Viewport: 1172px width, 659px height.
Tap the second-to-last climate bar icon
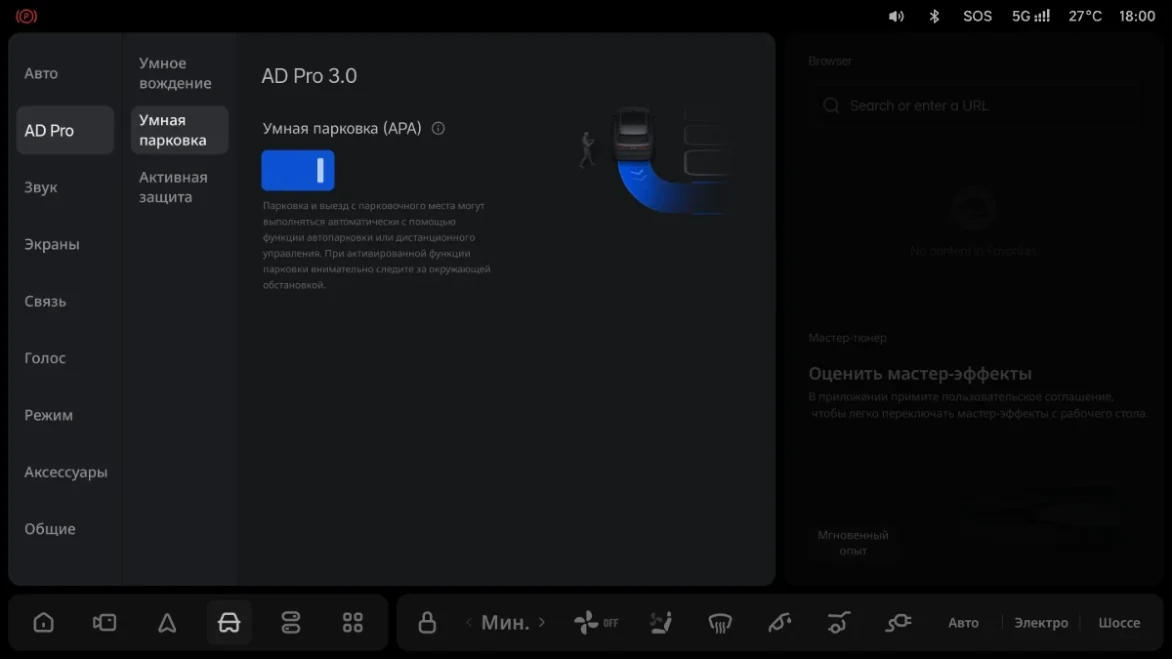(x=839, y=622)
